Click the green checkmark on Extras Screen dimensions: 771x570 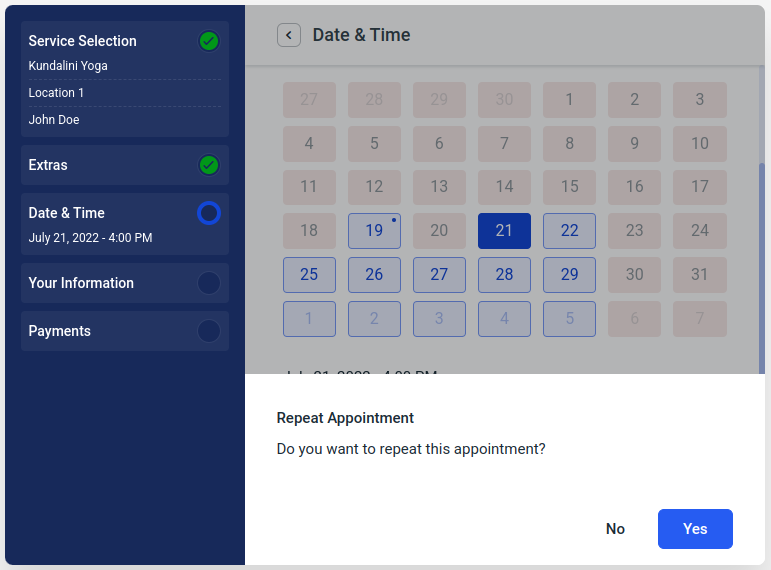(x=209, y=165)
